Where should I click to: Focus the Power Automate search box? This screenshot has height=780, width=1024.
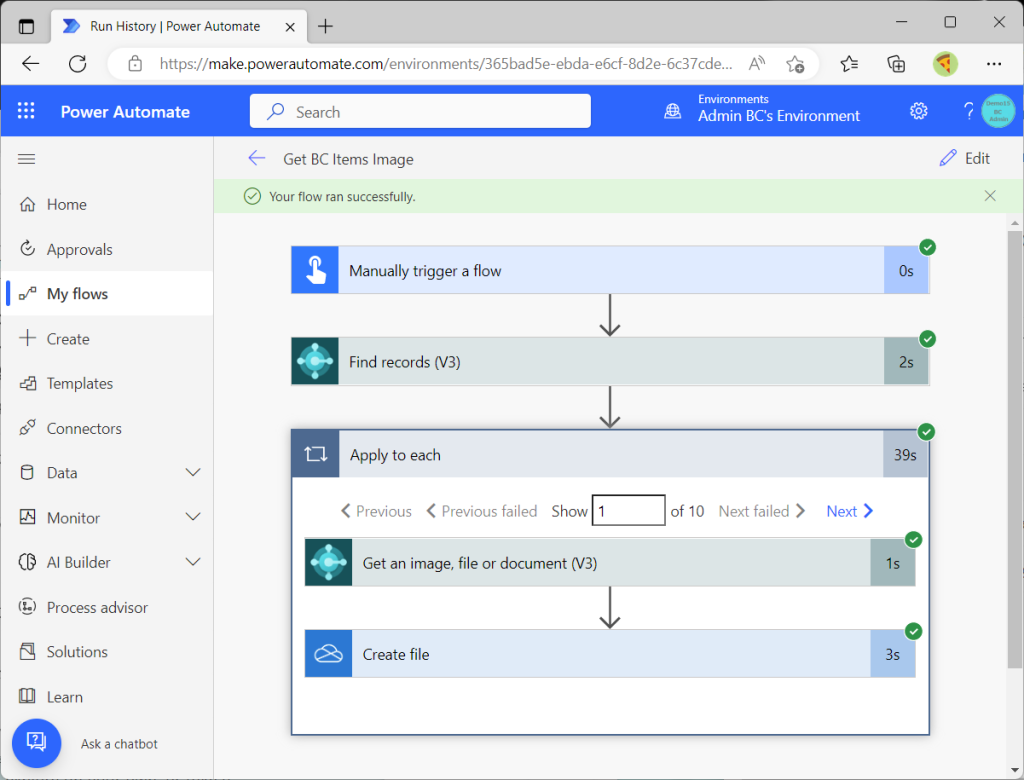pyautogui.click(x=420, y=112)
